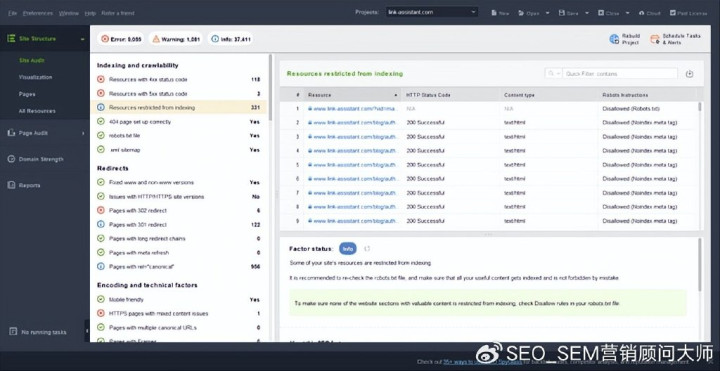Select Resources restricted from indexing row
The image size is (720, 371).
pyautogui.click(x=179, y=107)
